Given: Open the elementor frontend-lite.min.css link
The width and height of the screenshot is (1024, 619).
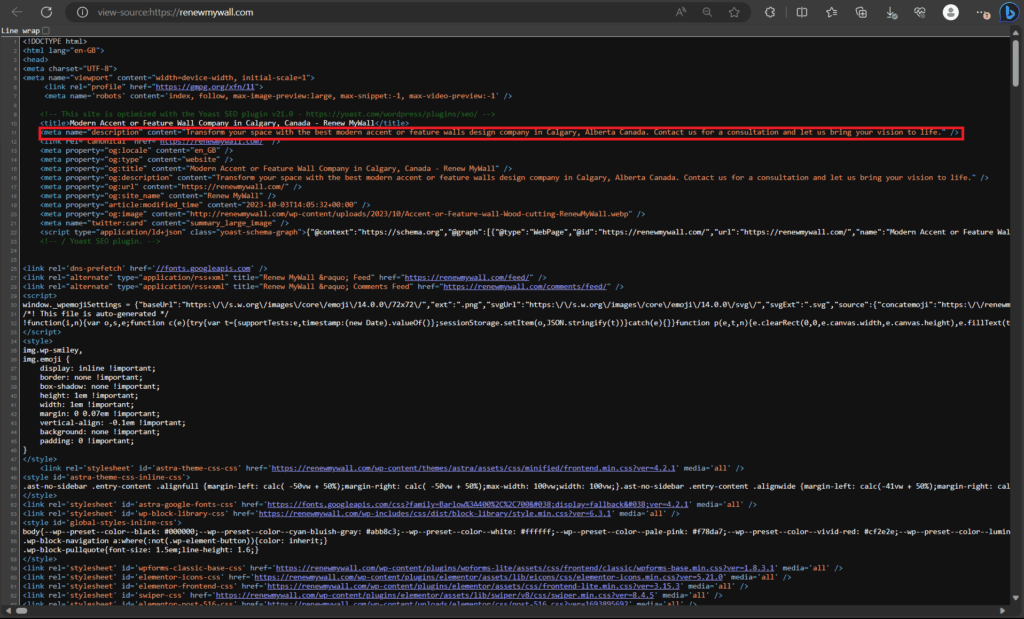Looking at the screenshot, I should pyautogui.click(x=473, y=586).
